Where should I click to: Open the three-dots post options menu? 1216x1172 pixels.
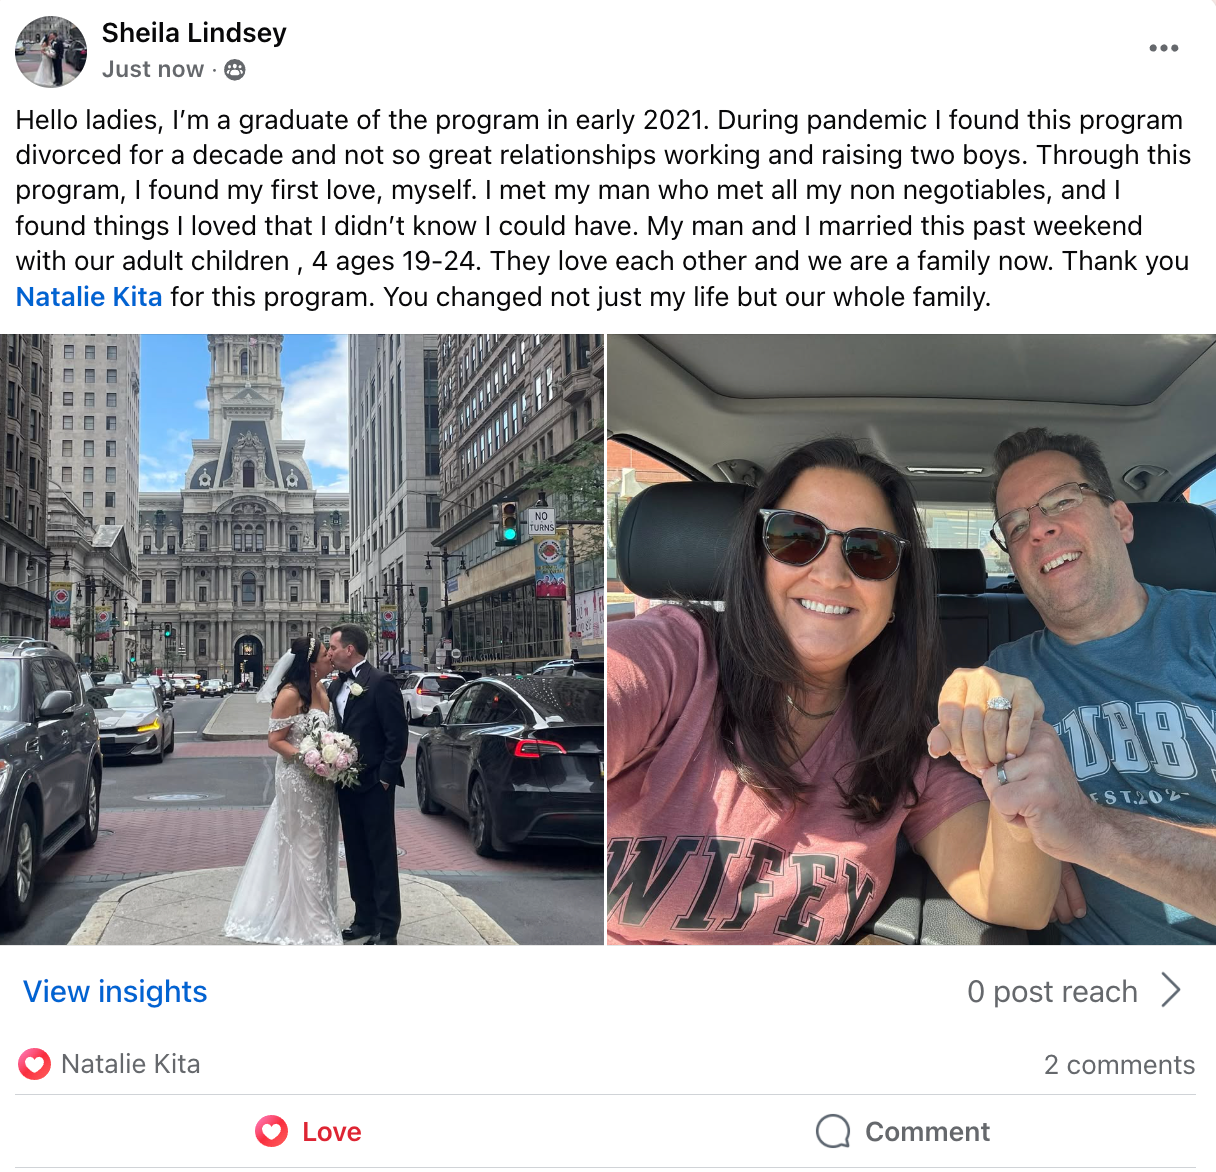pos(1163,48)
